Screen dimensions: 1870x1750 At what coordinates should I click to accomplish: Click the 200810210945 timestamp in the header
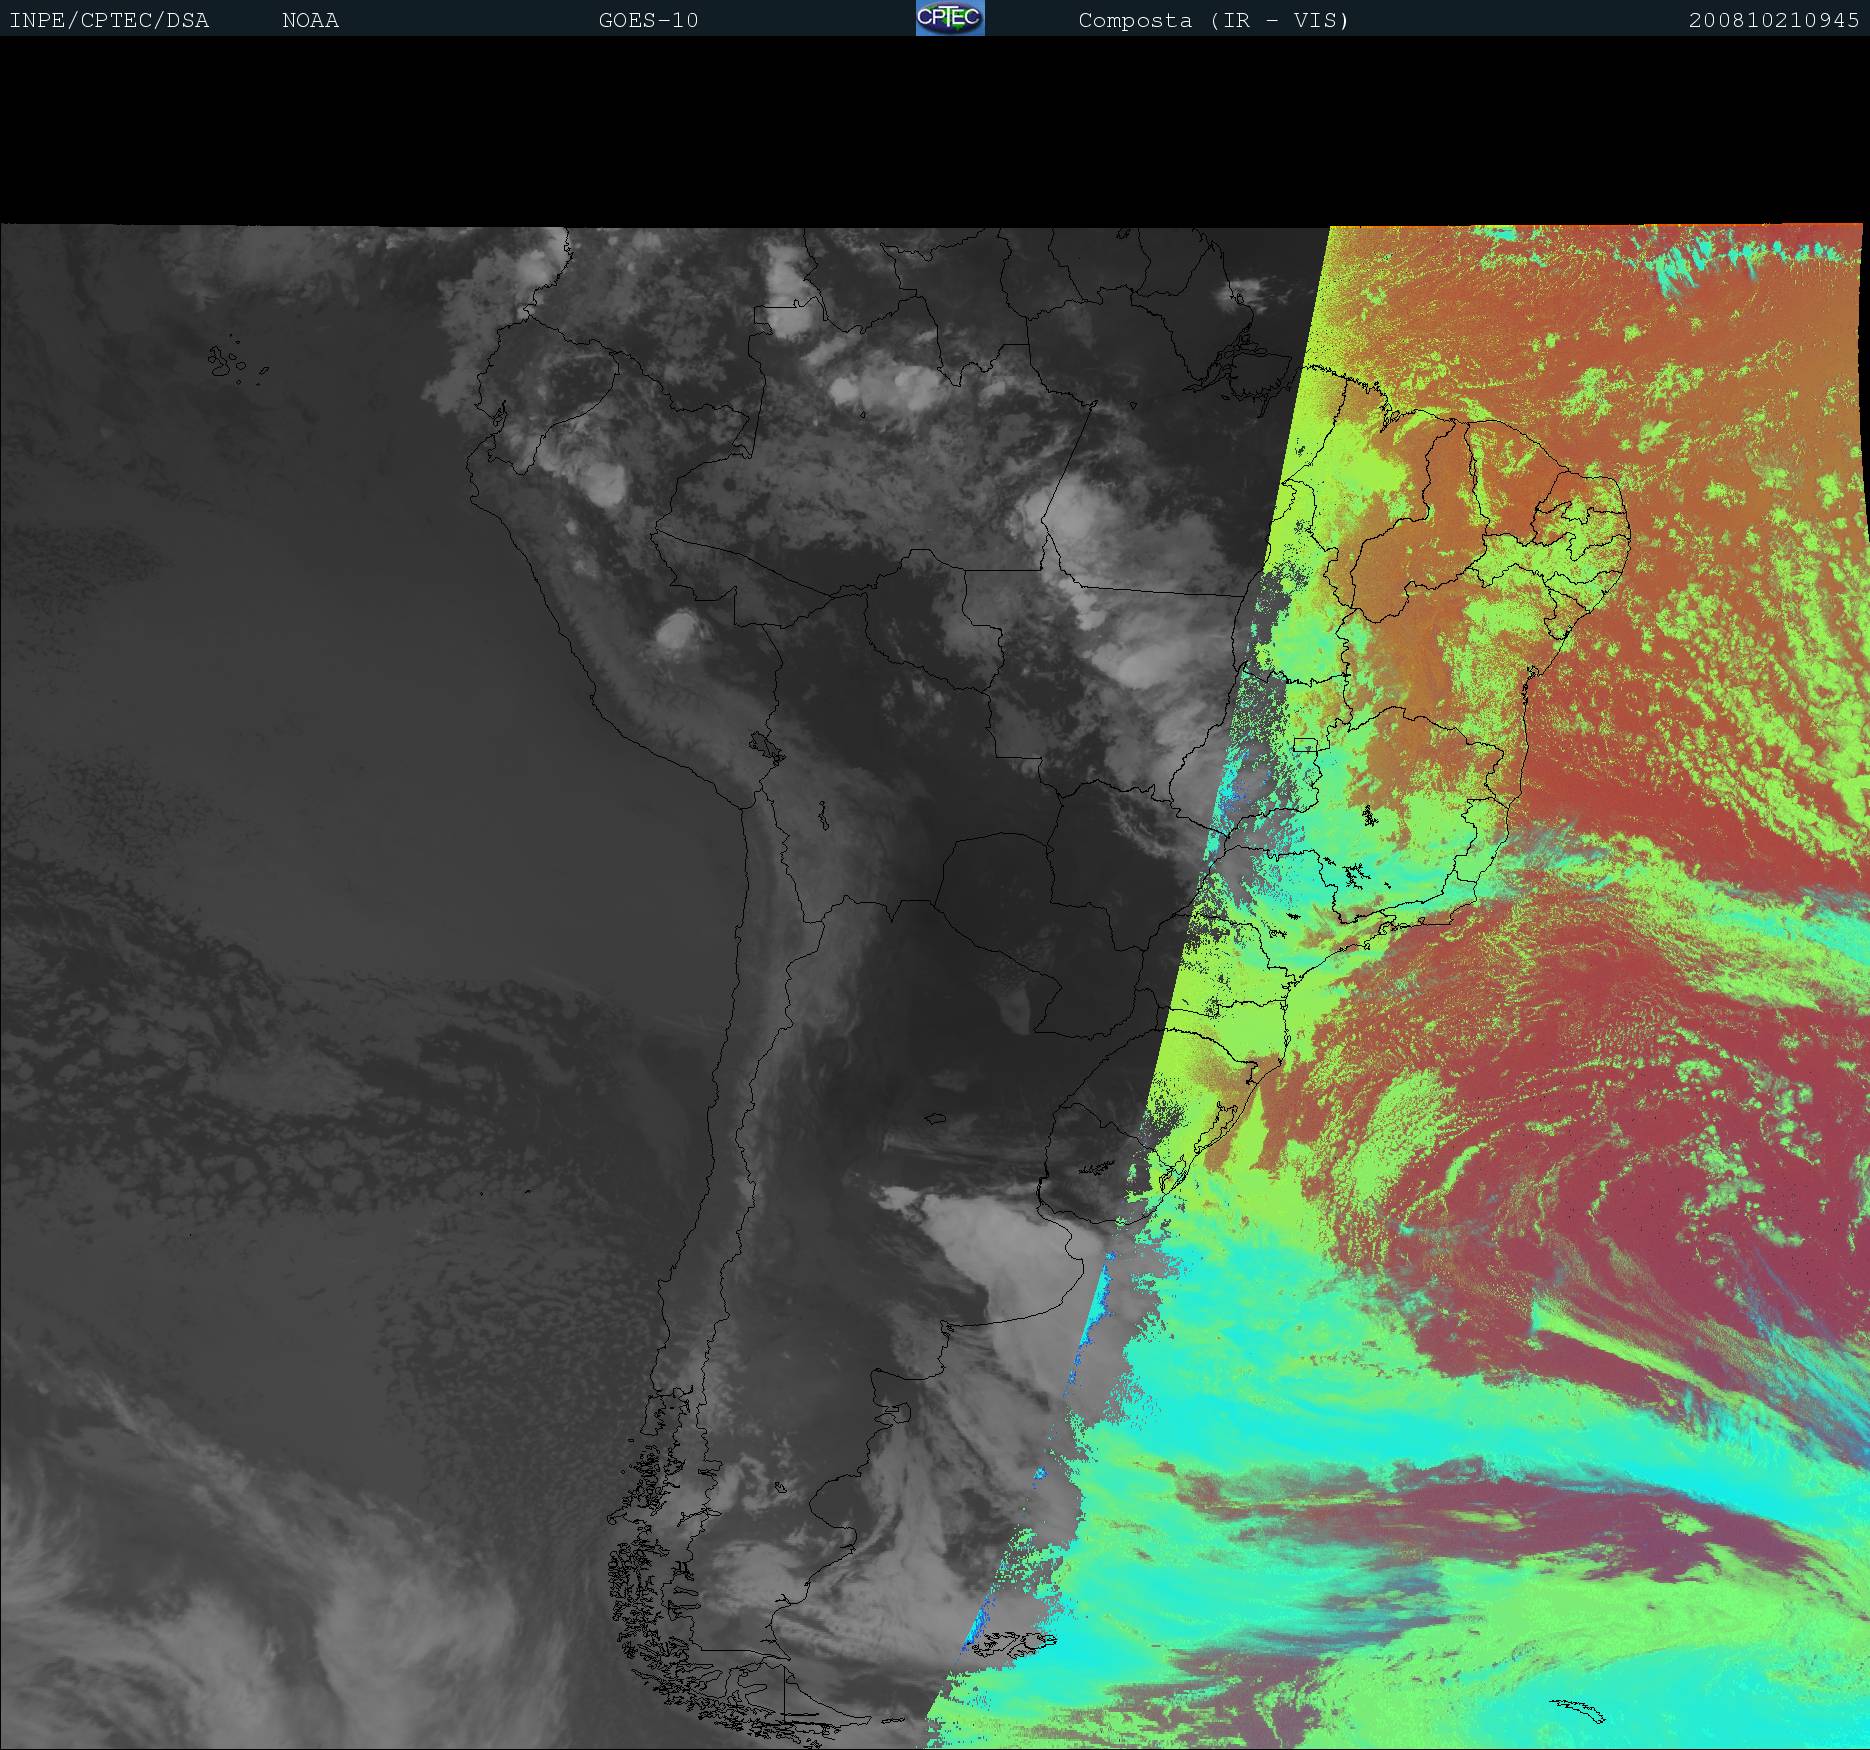pos(1773,20)
